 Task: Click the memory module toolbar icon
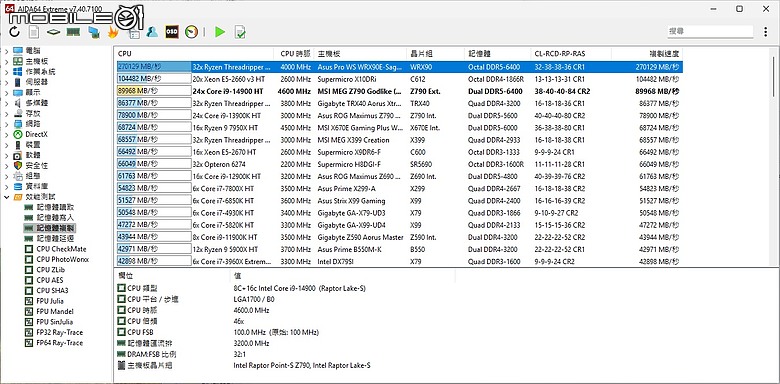(73, 32)
